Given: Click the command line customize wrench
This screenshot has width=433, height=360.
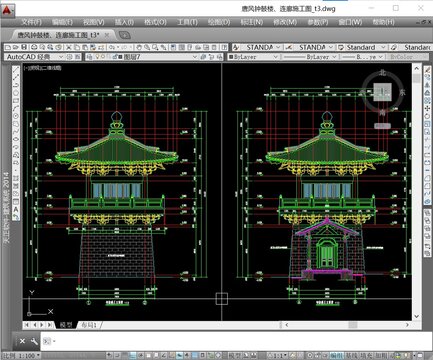Looking at the screenshot, I should pyautogui.click(x=34, y=341).
